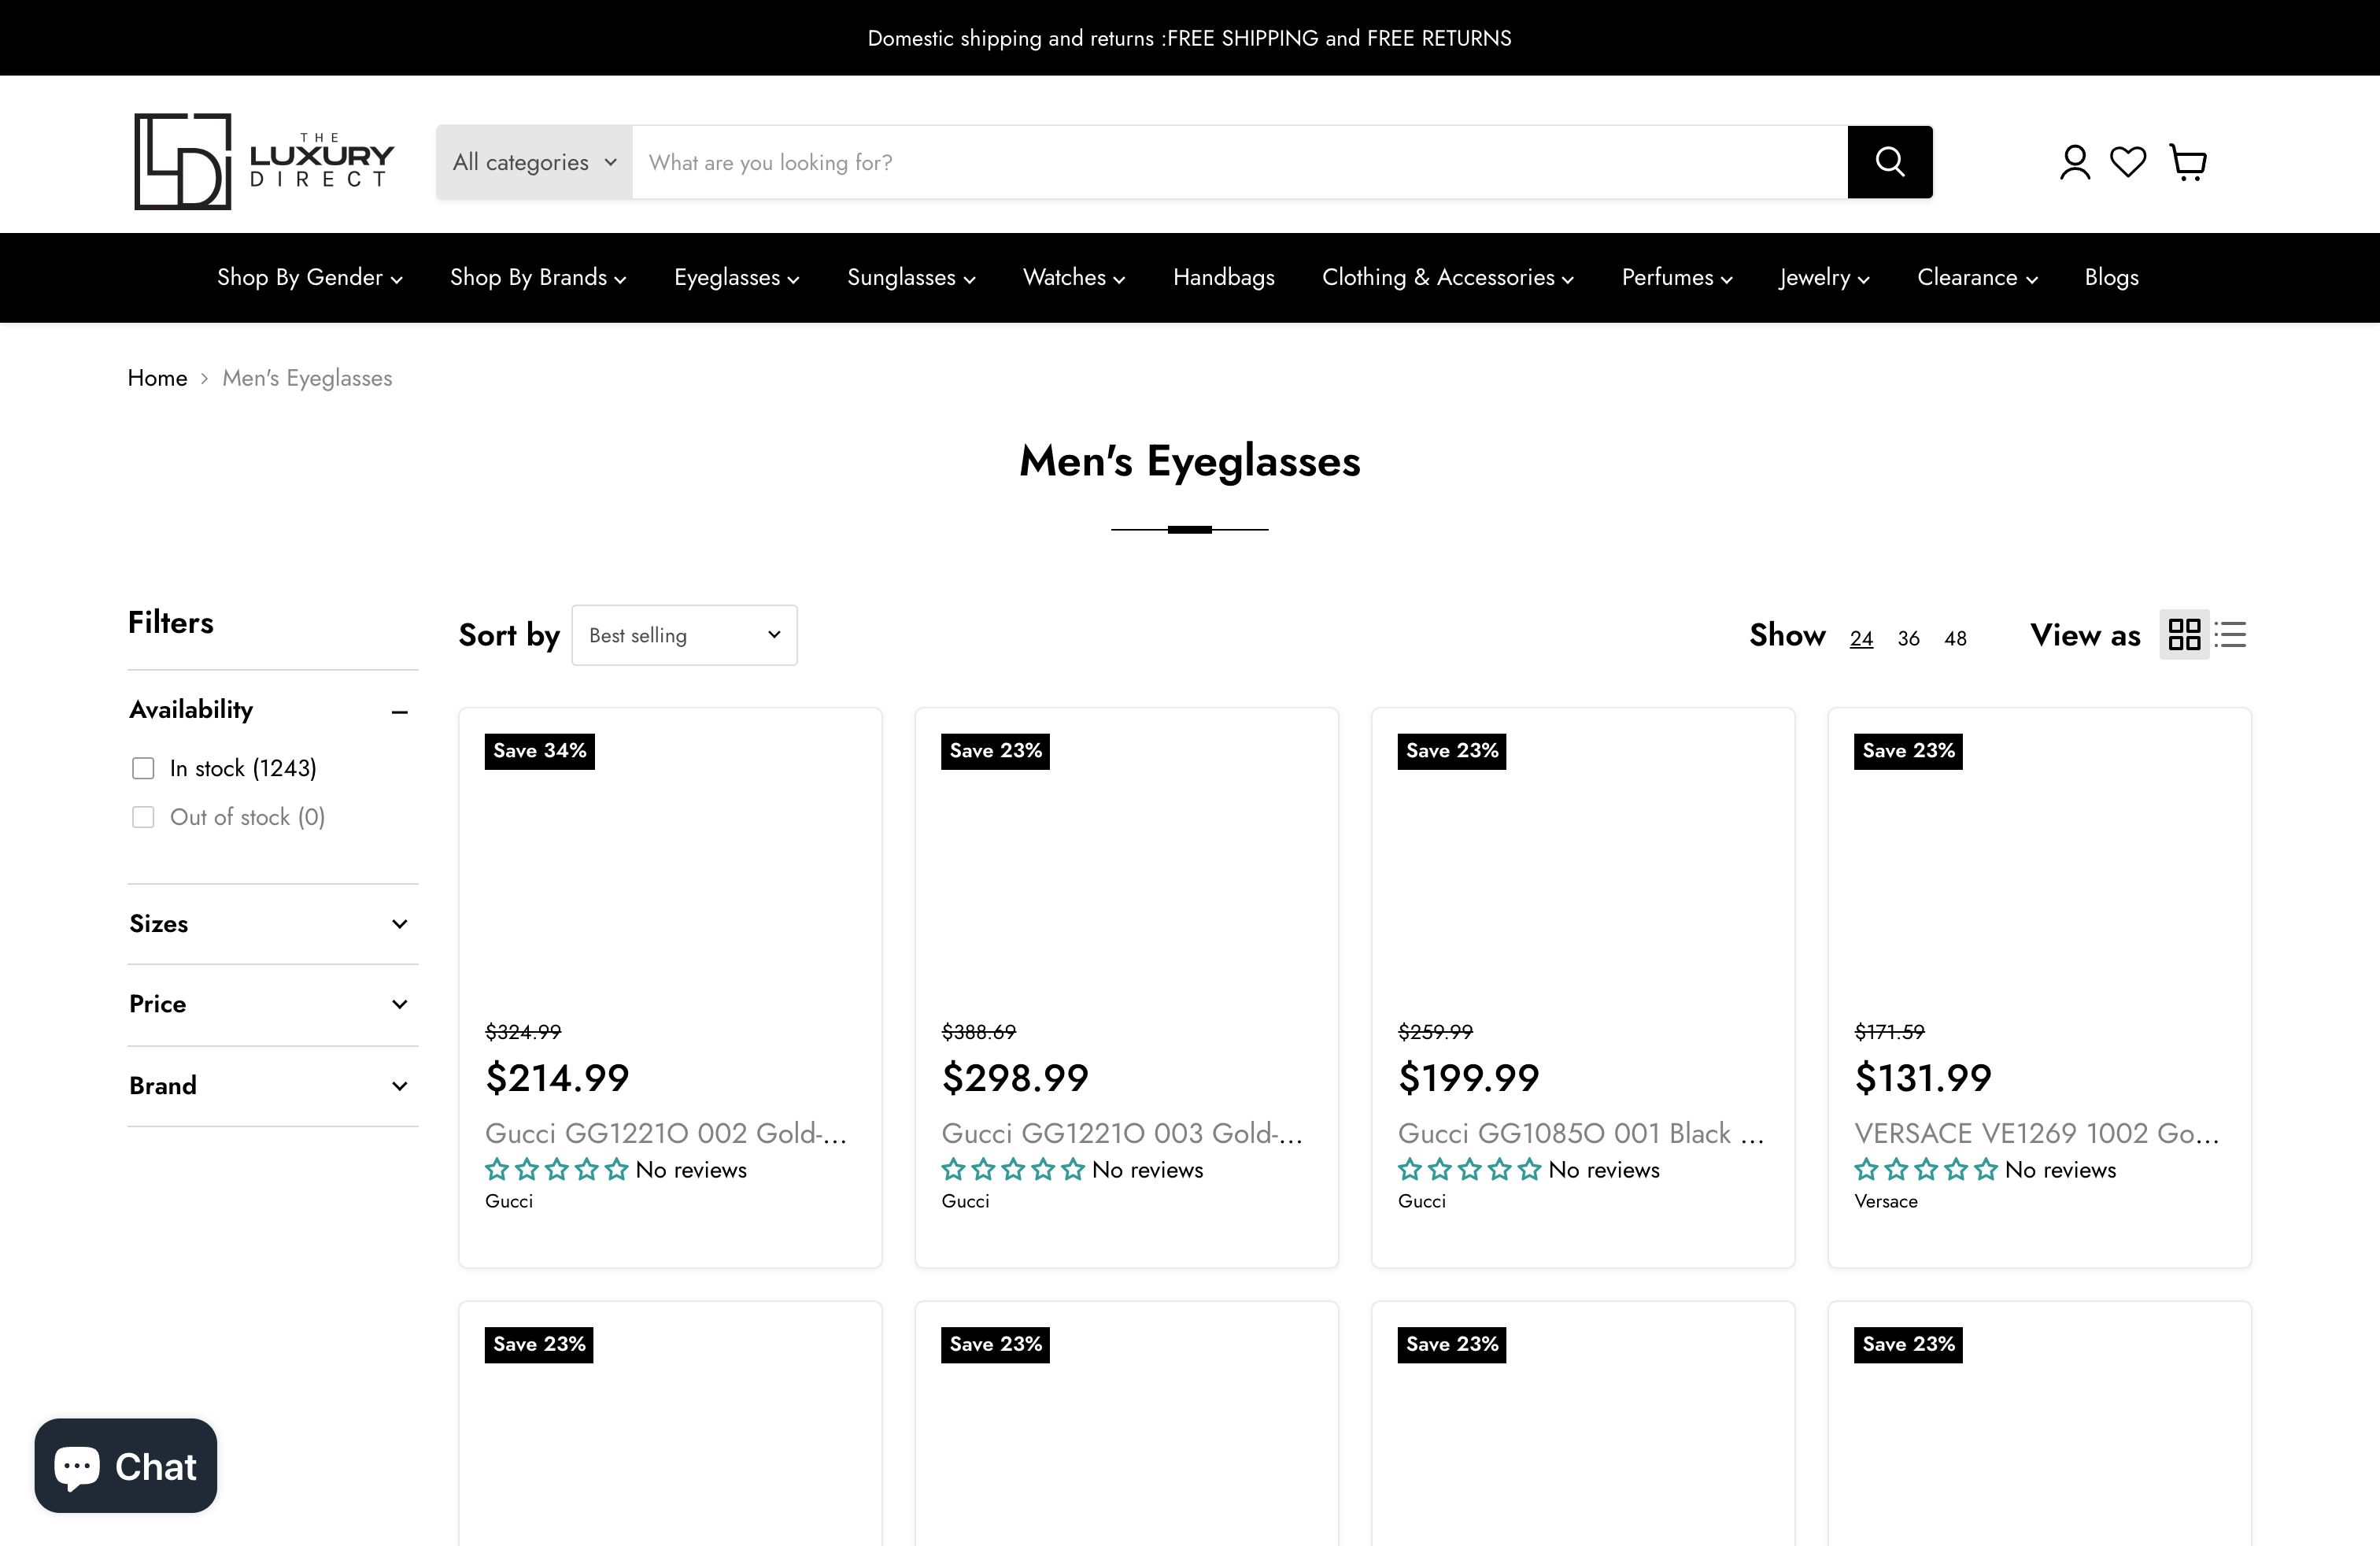Check the In stock filter
Image resolution: width=2380 pixels, height=1546 pixels.
point(143,767)
